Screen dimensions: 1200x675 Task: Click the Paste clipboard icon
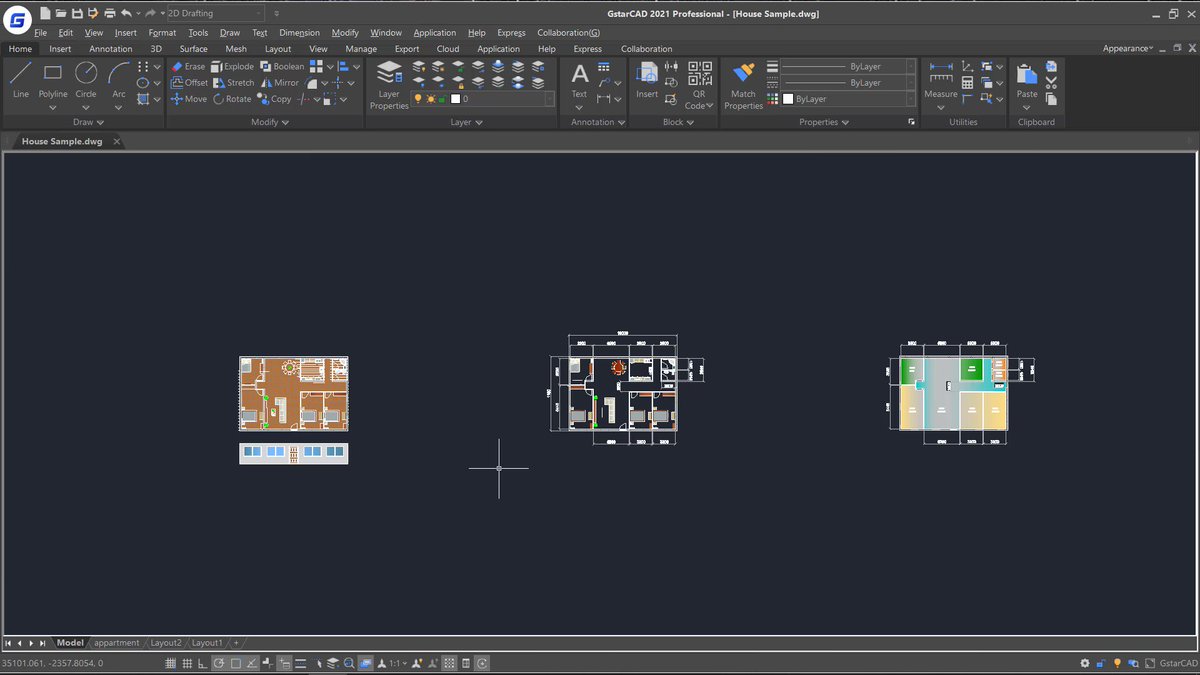tap(1027, 80)
